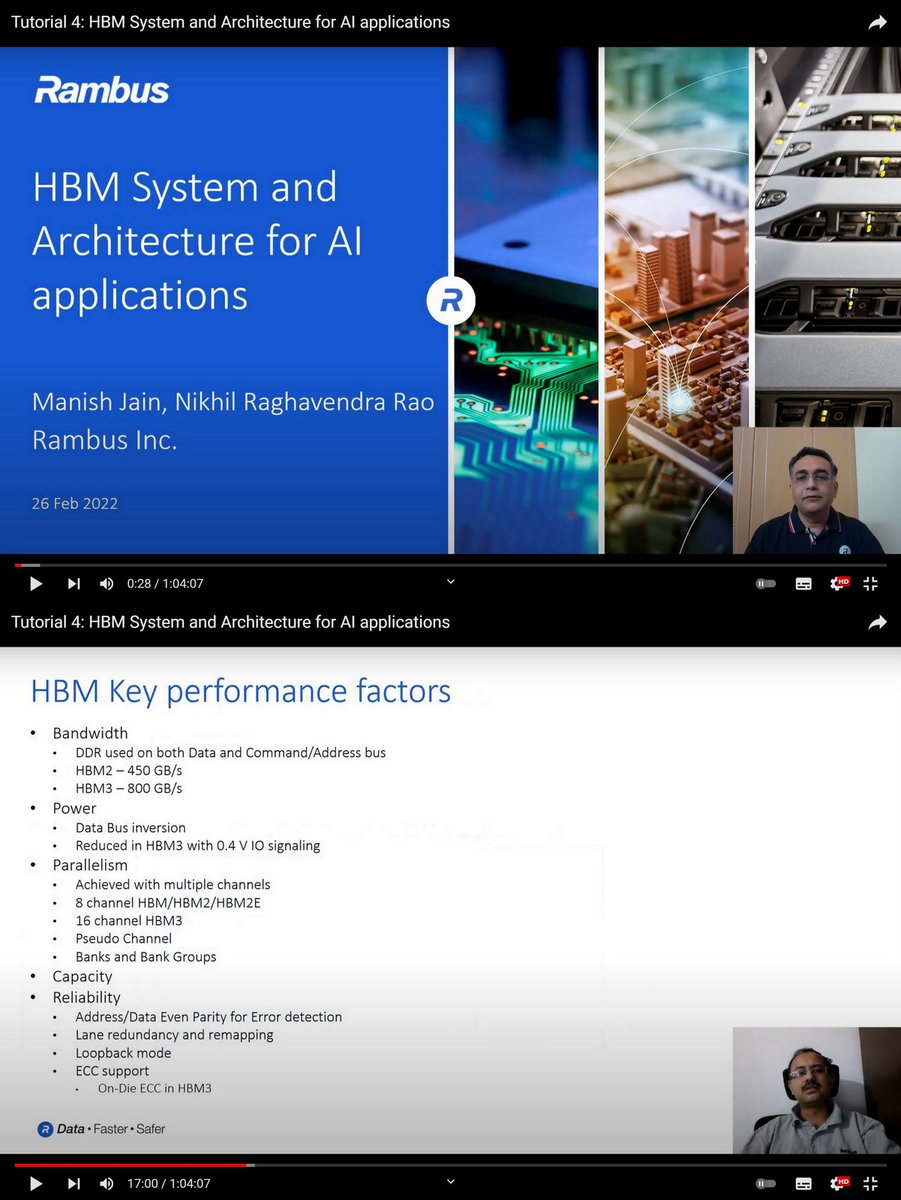
Task: Click the 'Rambus Inc.' text on slide
Action: [105, 440]
